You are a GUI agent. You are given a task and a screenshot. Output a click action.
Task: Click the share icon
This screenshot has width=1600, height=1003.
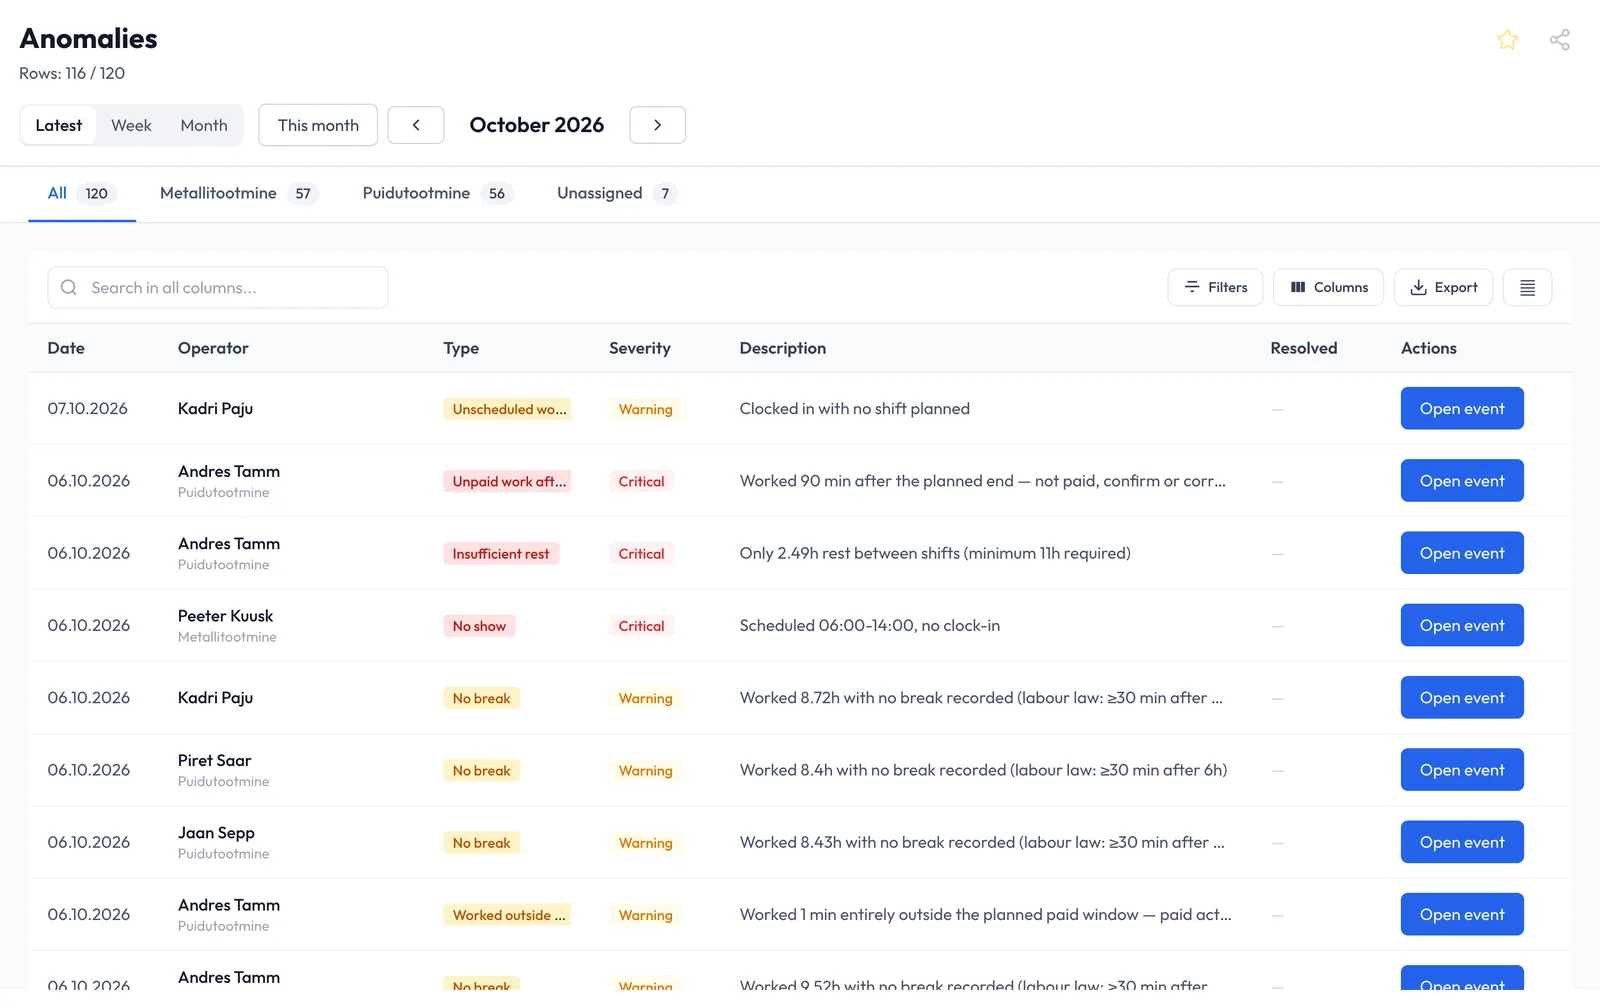(1559, 40)
